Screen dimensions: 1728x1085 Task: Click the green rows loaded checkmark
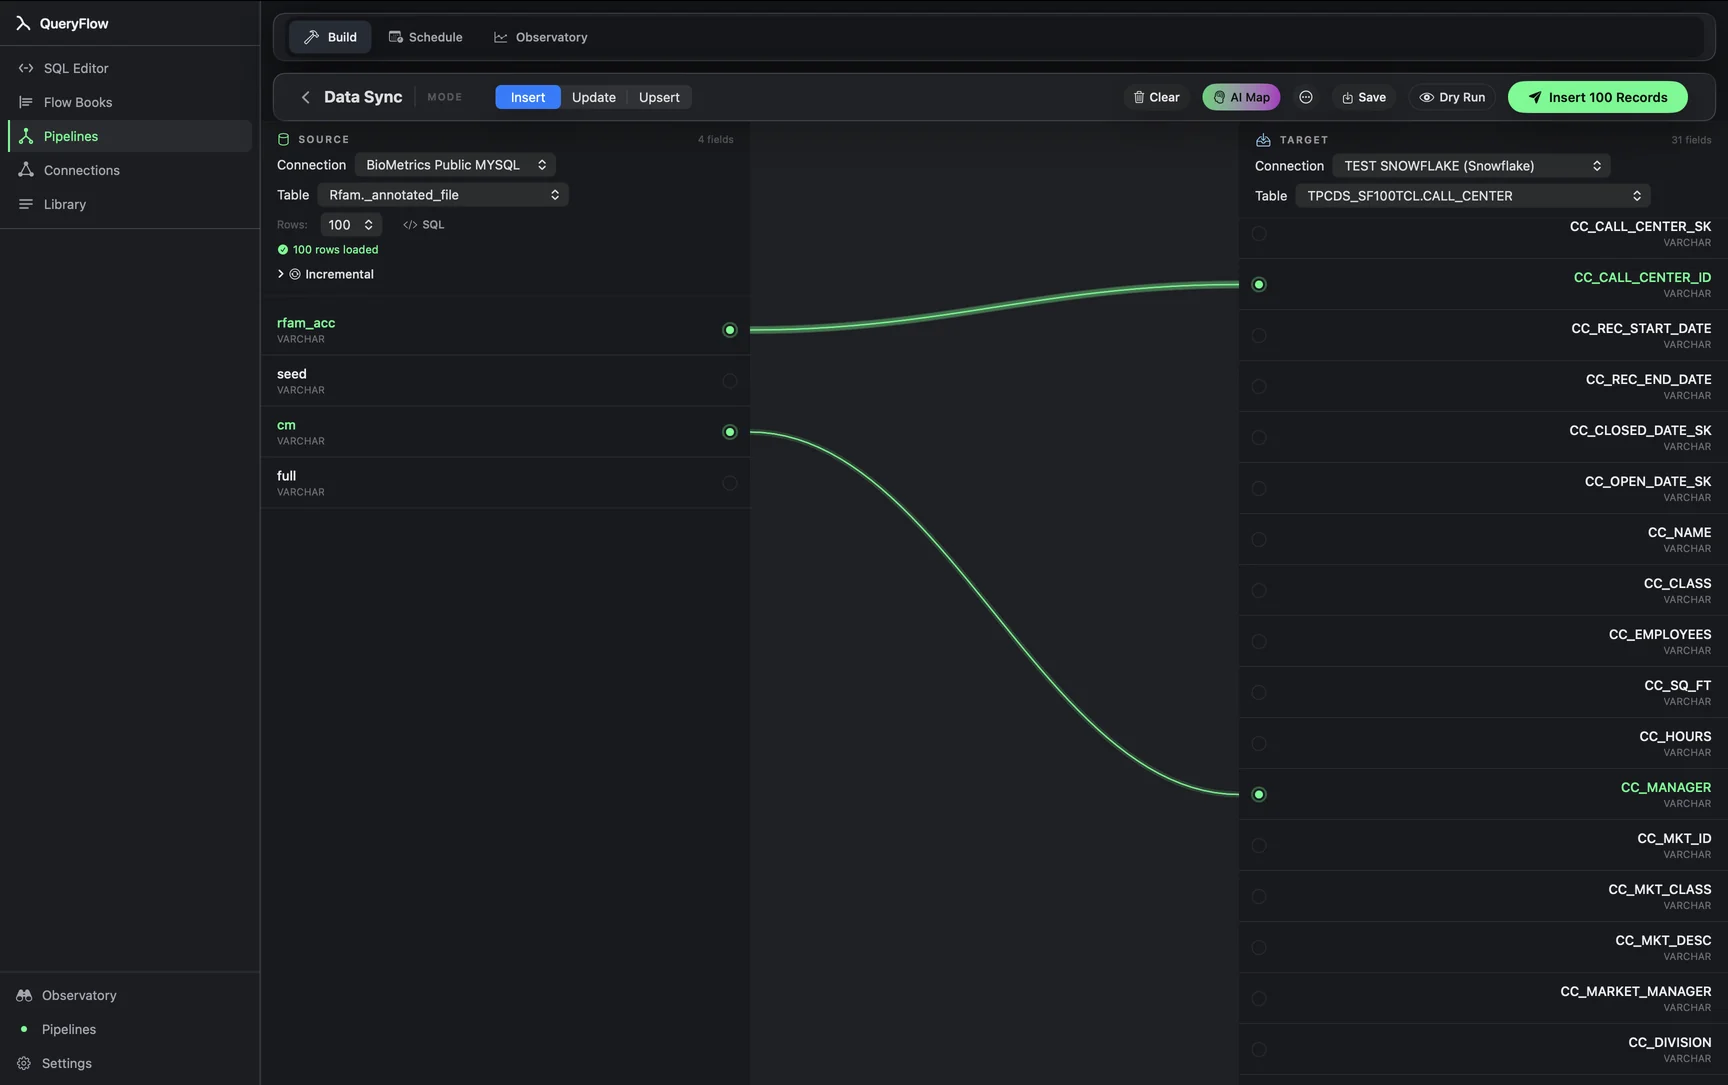click(282, 250)
